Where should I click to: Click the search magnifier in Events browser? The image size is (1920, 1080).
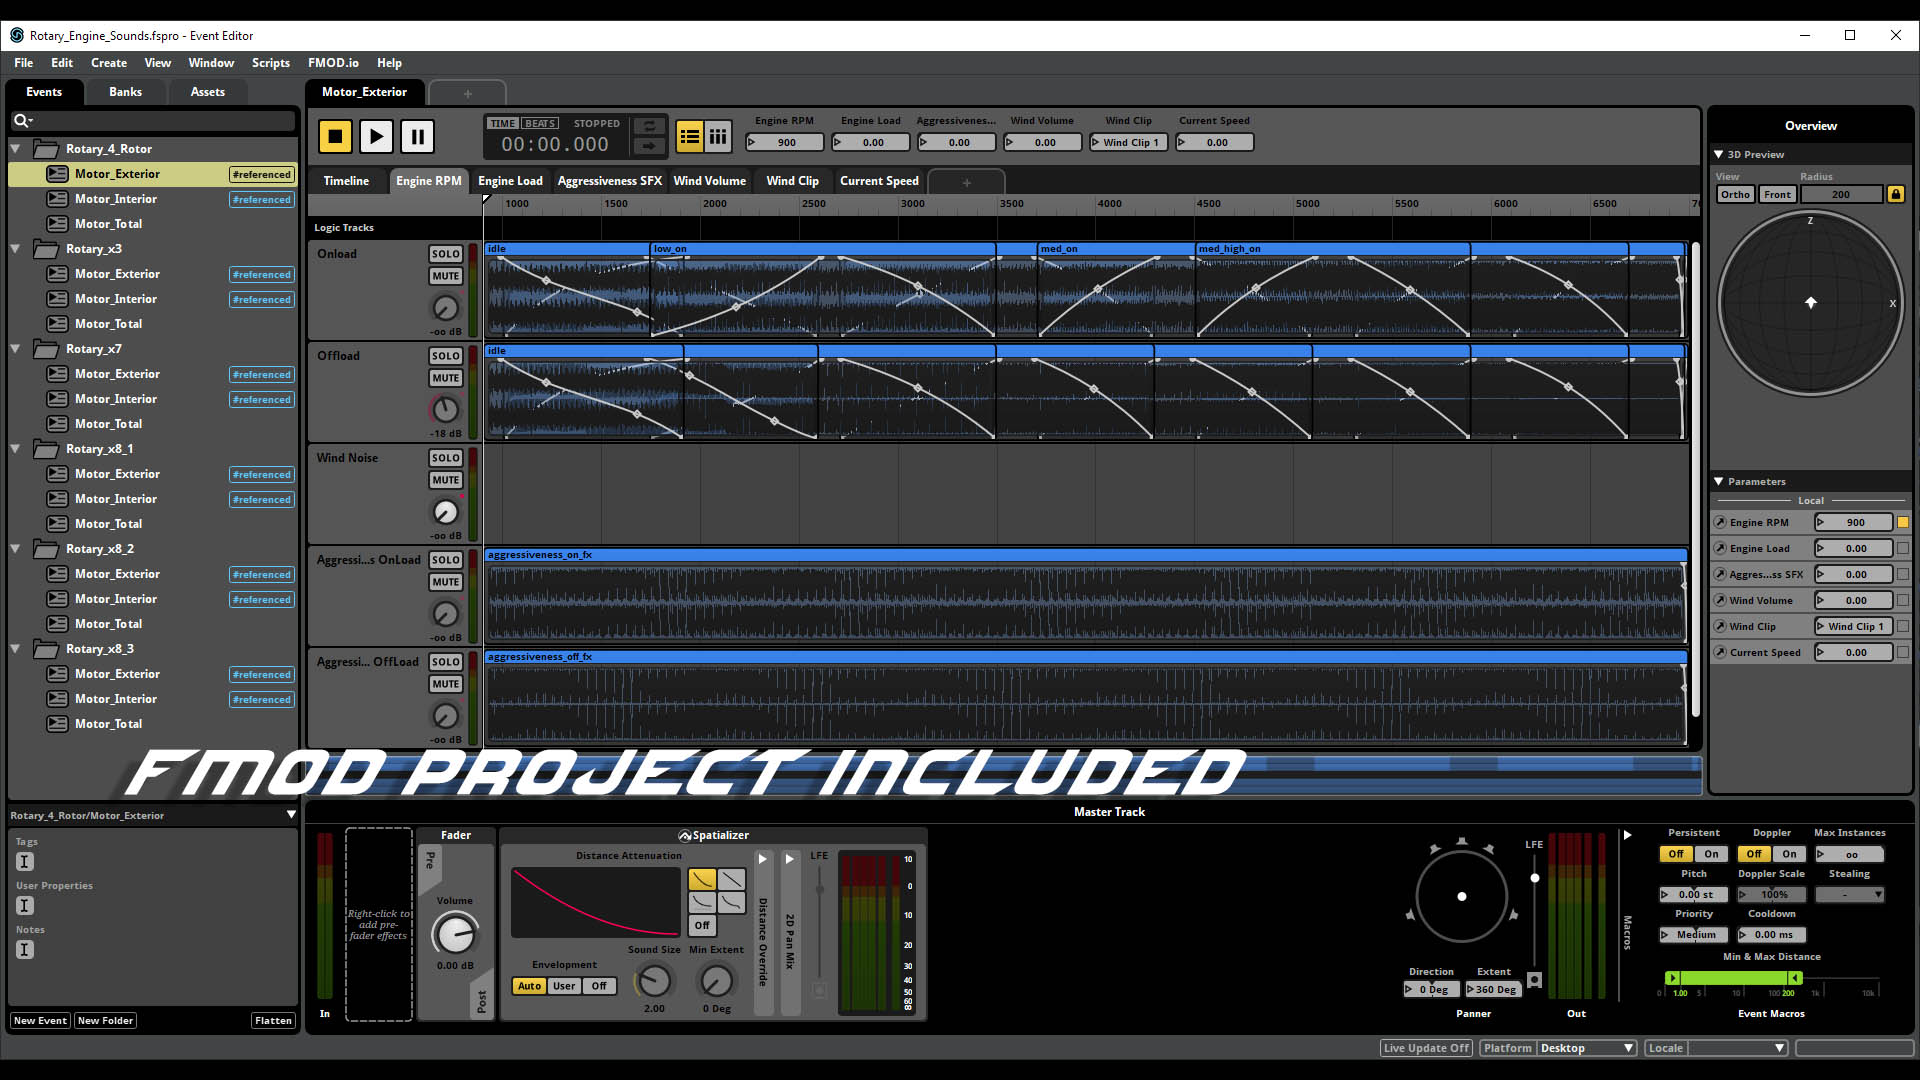tap(22, 121)
